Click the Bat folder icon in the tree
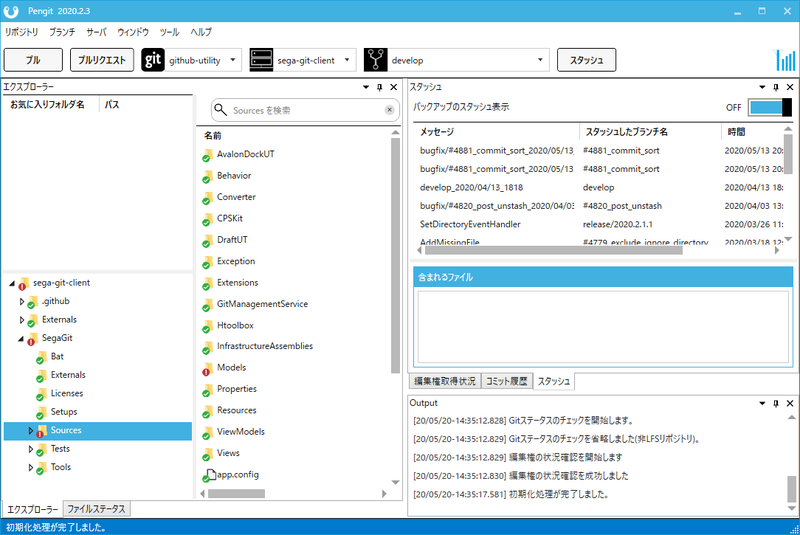This screenshot has width=800, height=535. (41, 358)
